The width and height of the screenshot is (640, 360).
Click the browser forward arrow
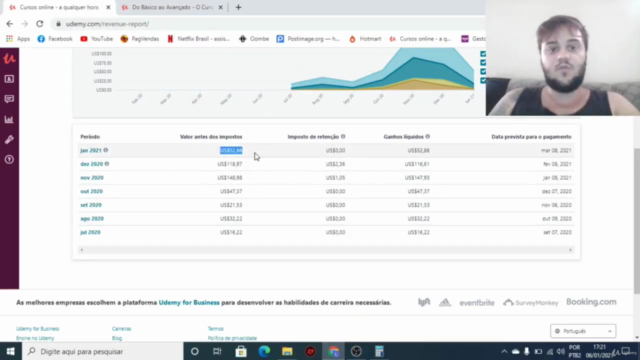pyautogui.click(x=24, y=24)
